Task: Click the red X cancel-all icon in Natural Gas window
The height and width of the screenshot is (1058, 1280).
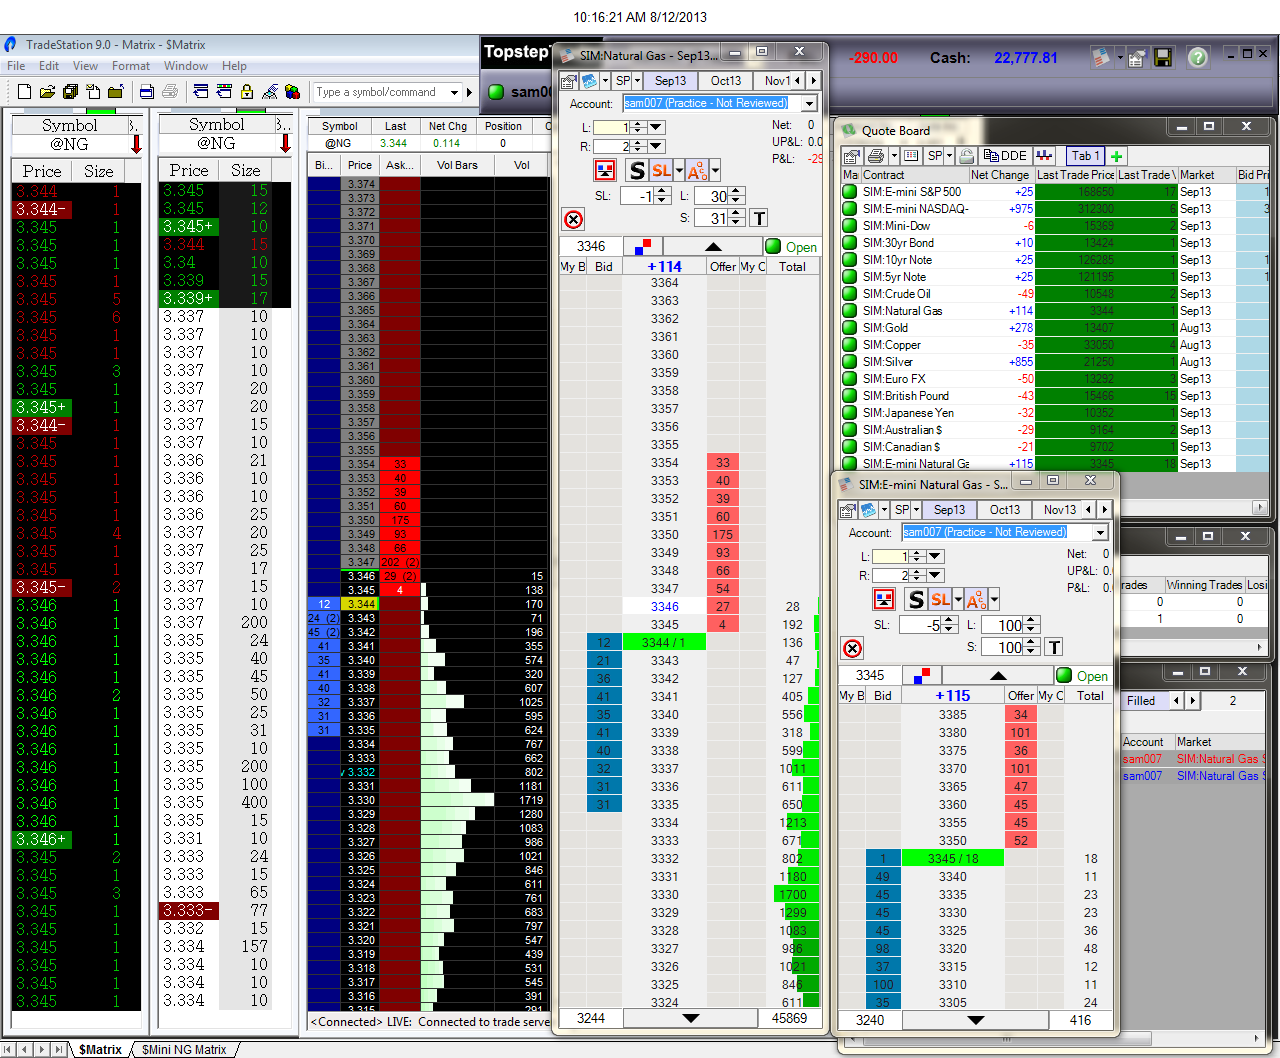Action: click(x=573, y=219)
